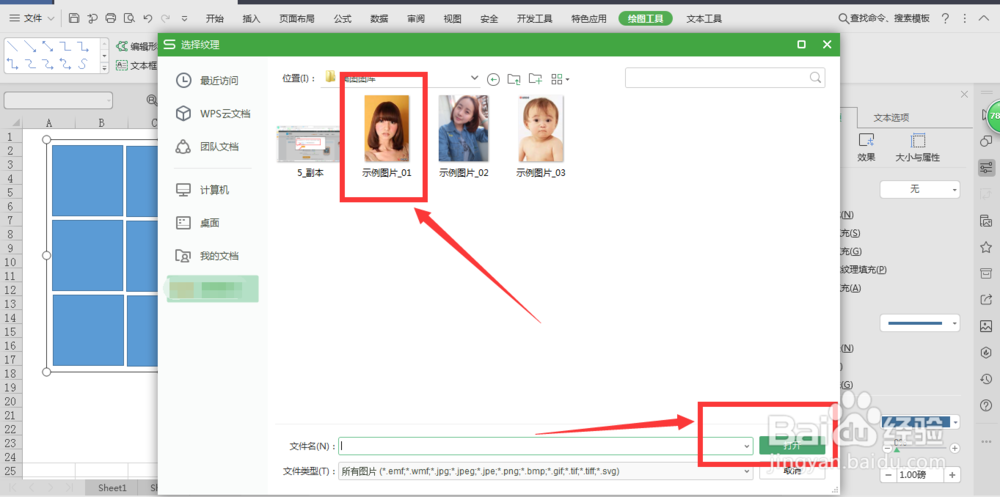The width and height of the screenshot is (1000, 497).
Task: Open the 无 preset dropdown
Action: 920,189
